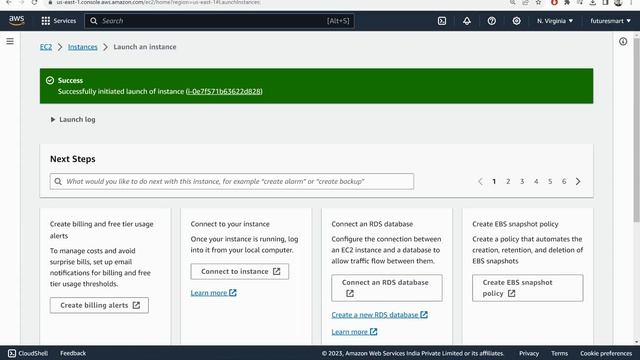Open the Privacy footer link
This screenshot has width=640, height=360.
pyautogui.click(x=529, y=353)
